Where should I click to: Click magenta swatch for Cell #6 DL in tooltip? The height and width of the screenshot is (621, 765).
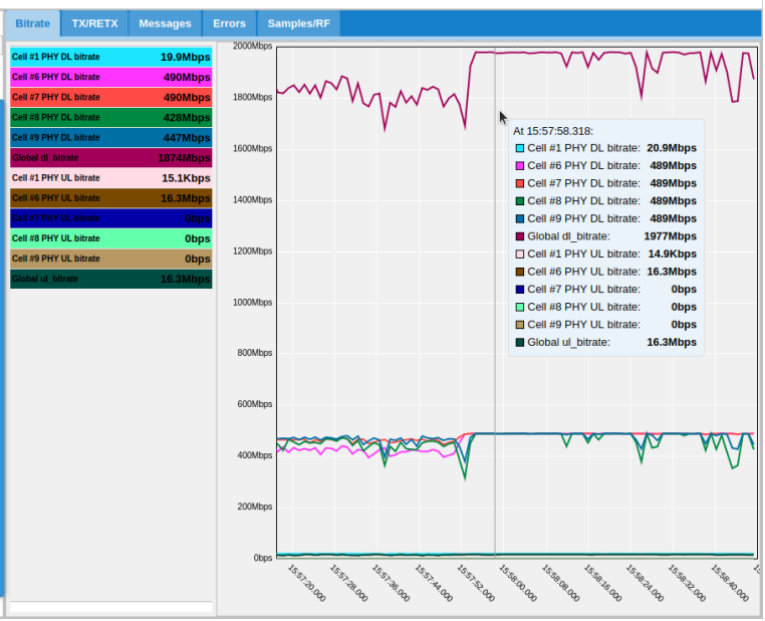pyautogui.click(x=520, y=166)
